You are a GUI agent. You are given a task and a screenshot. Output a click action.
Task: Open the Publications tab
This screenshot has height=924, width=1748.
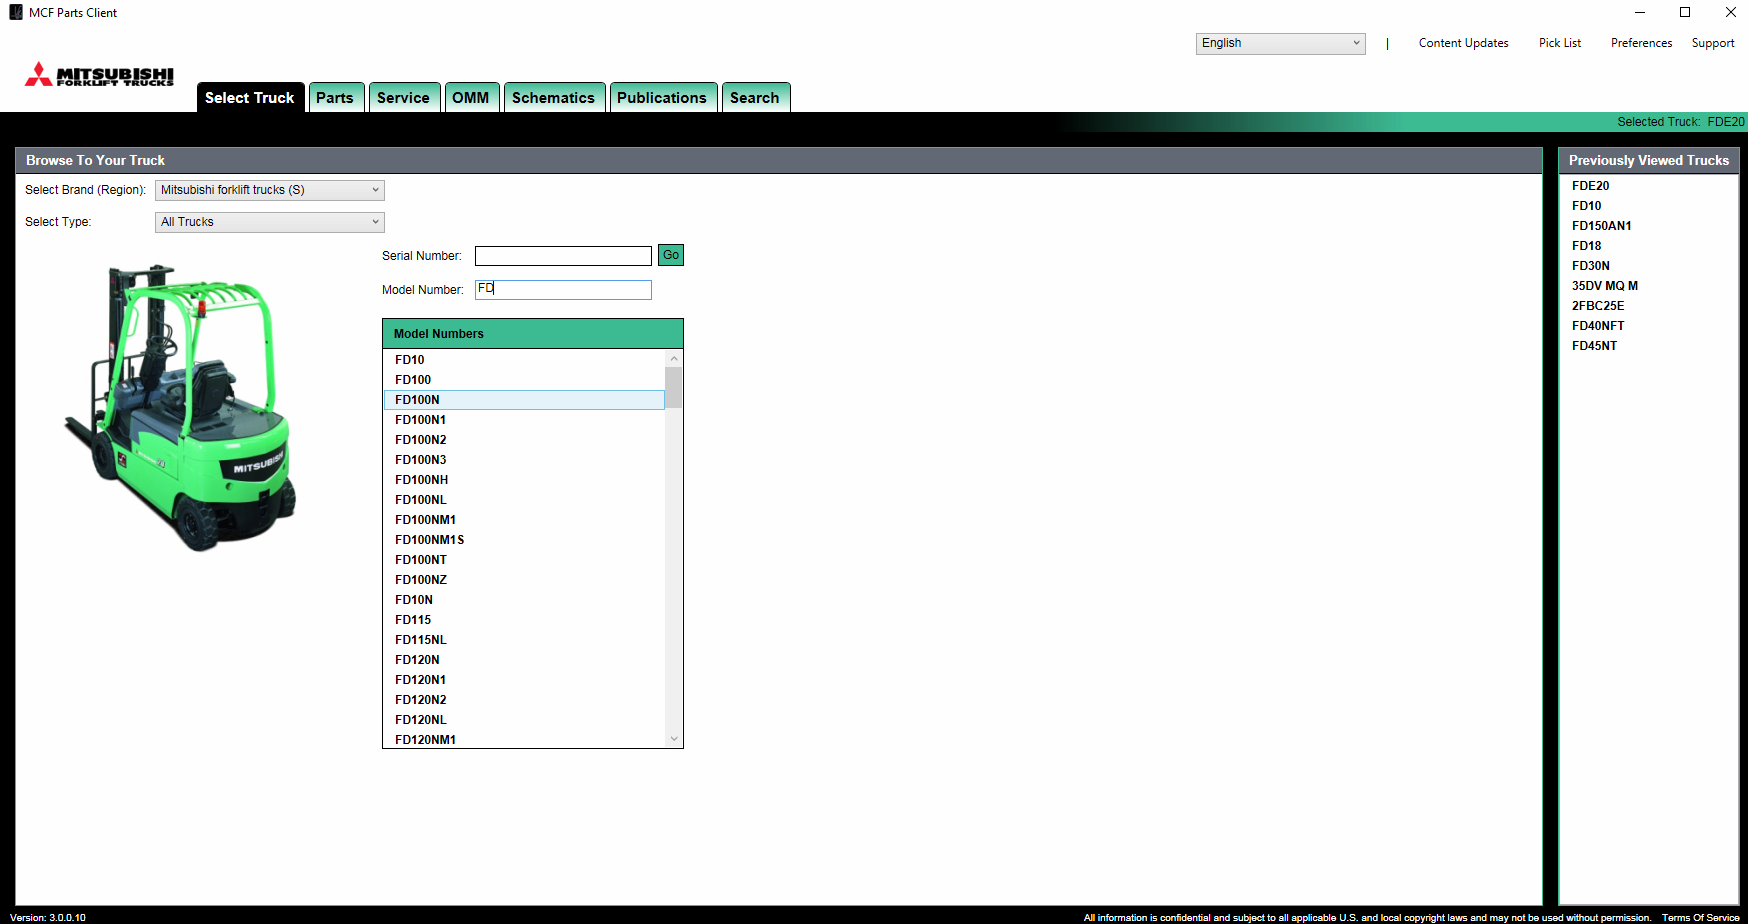coord(662,97)
